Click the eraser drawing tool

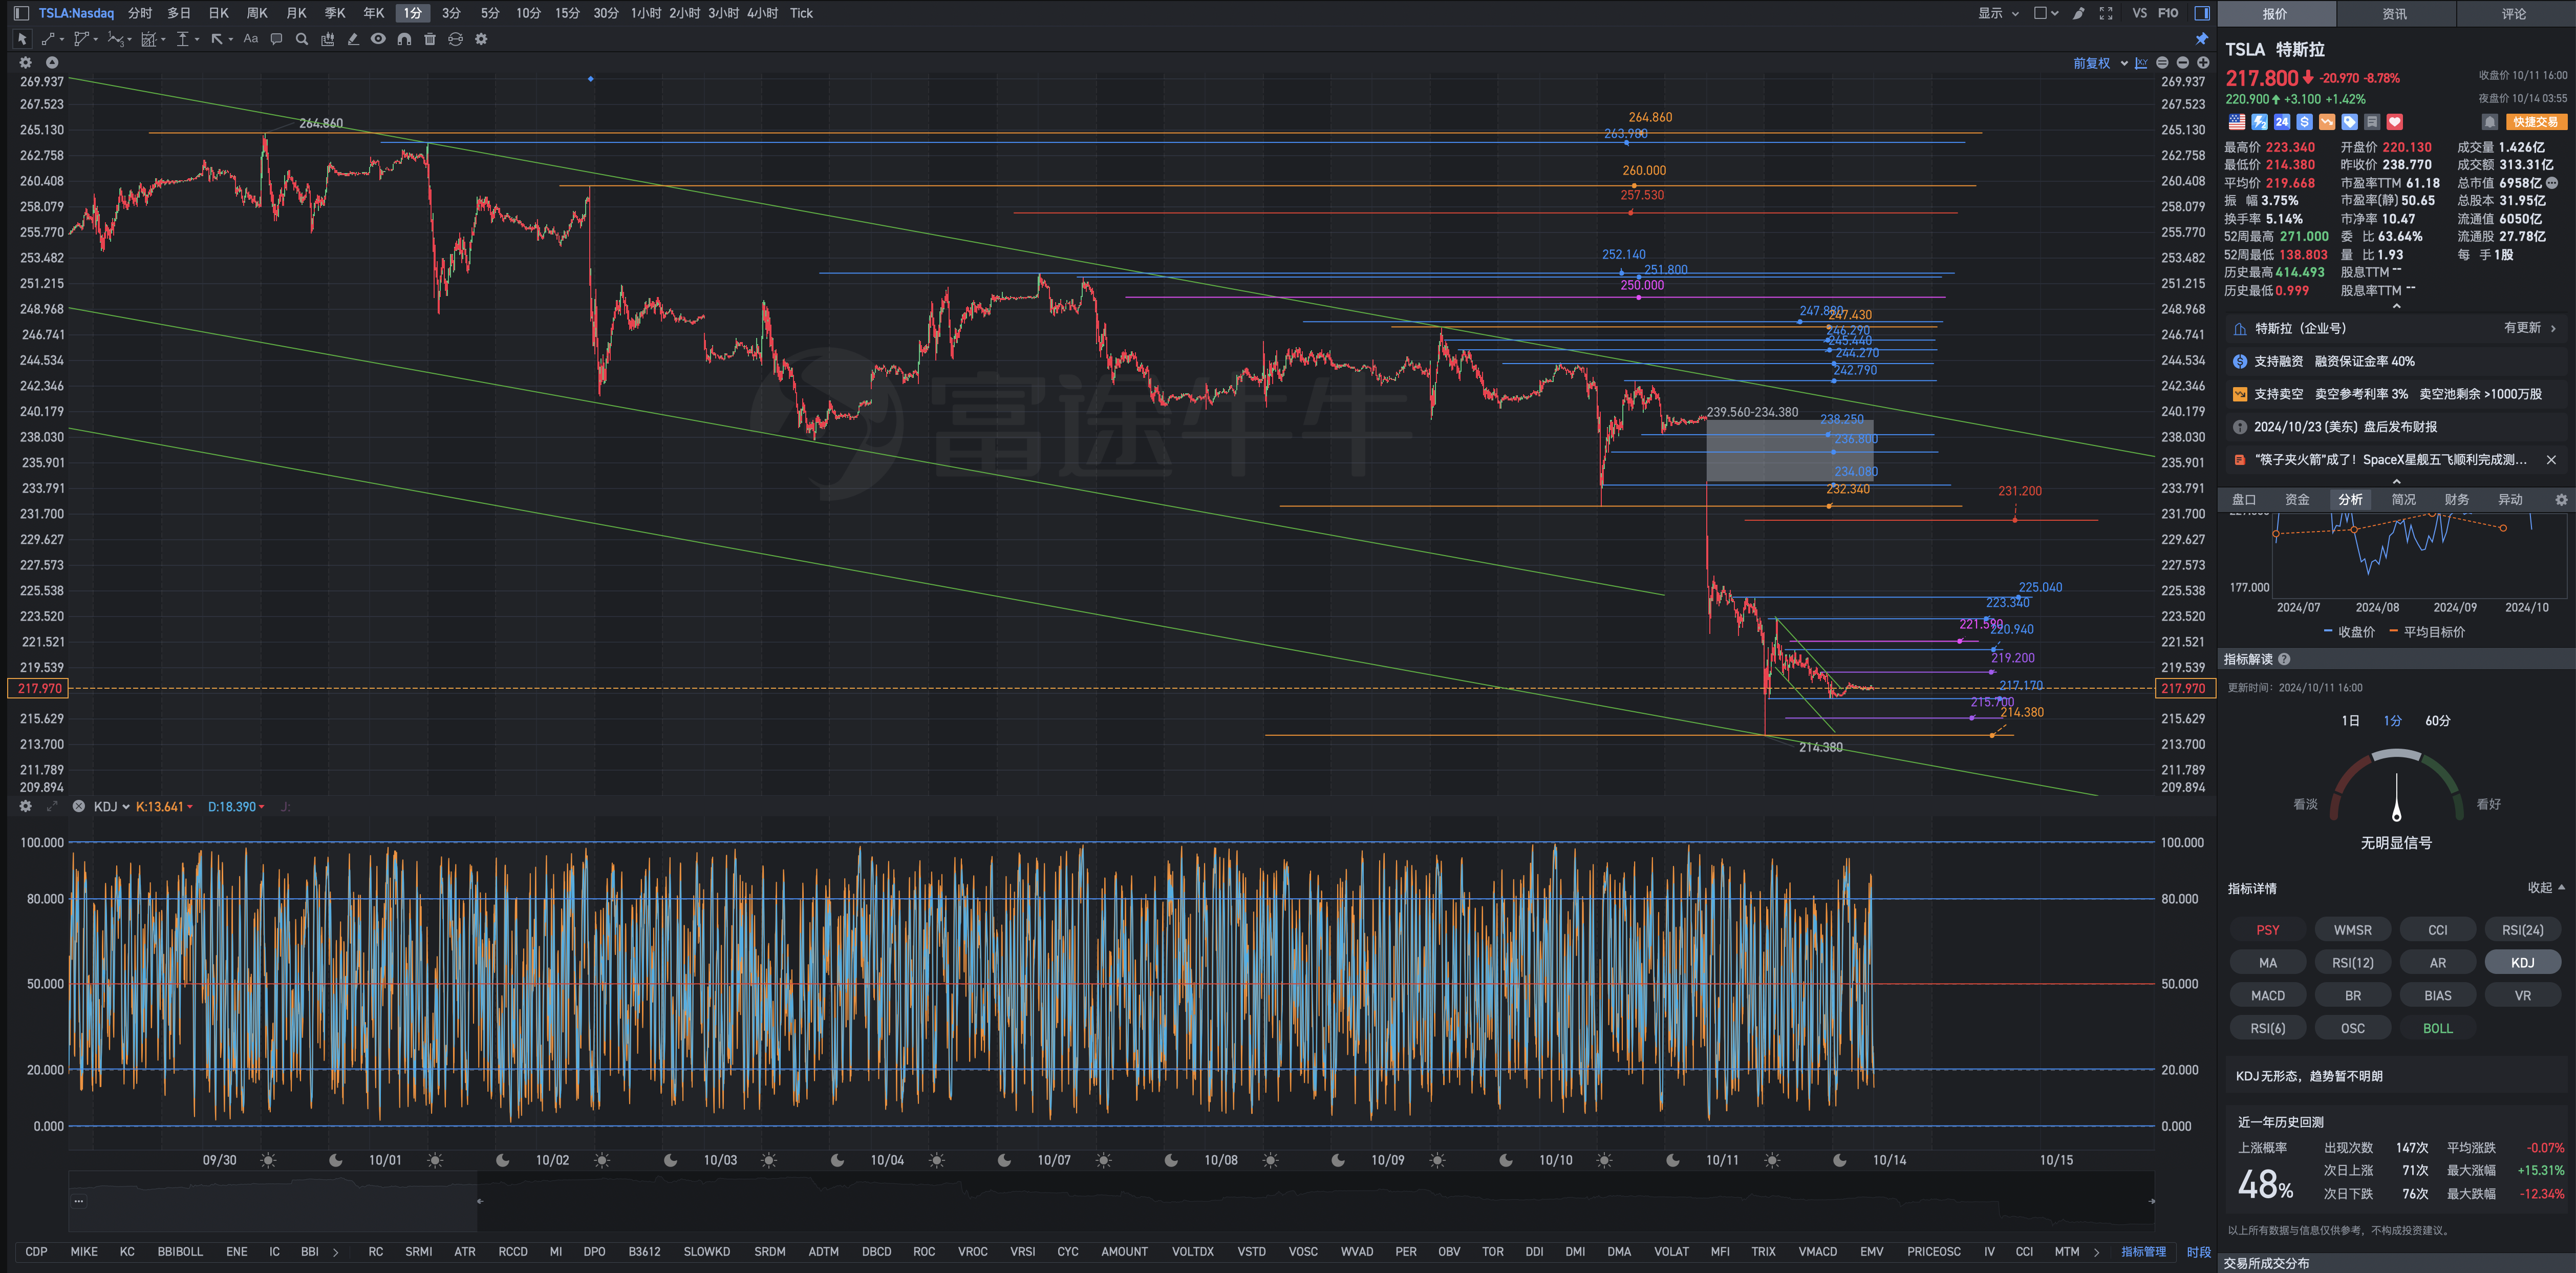pyautogui.click(x=353, y=39)
